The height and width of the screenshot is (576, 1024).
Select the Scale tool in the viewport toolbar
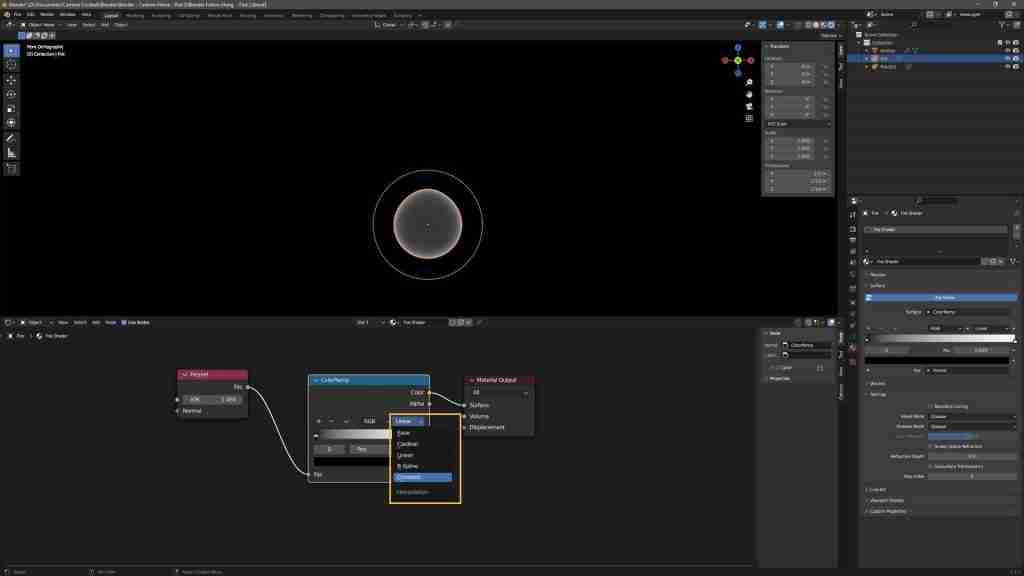pos(11,109)
